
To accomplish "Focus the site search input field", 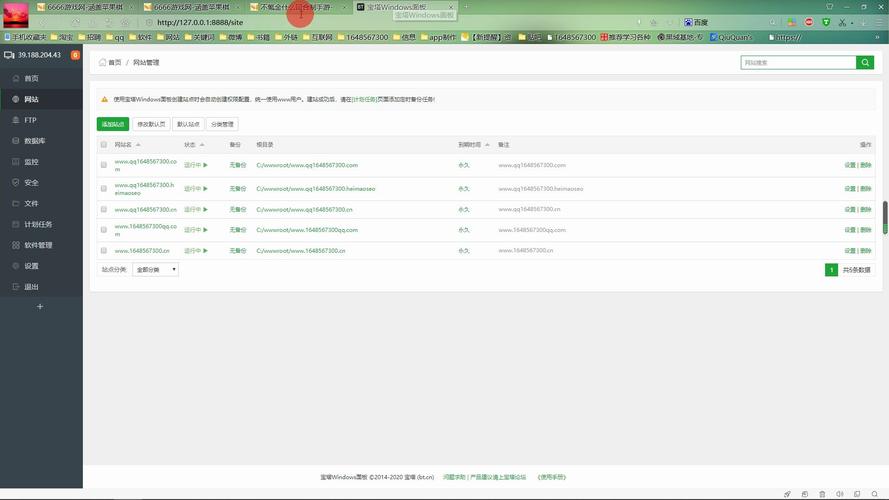I will pyautogui.click(x=798, y=62).
